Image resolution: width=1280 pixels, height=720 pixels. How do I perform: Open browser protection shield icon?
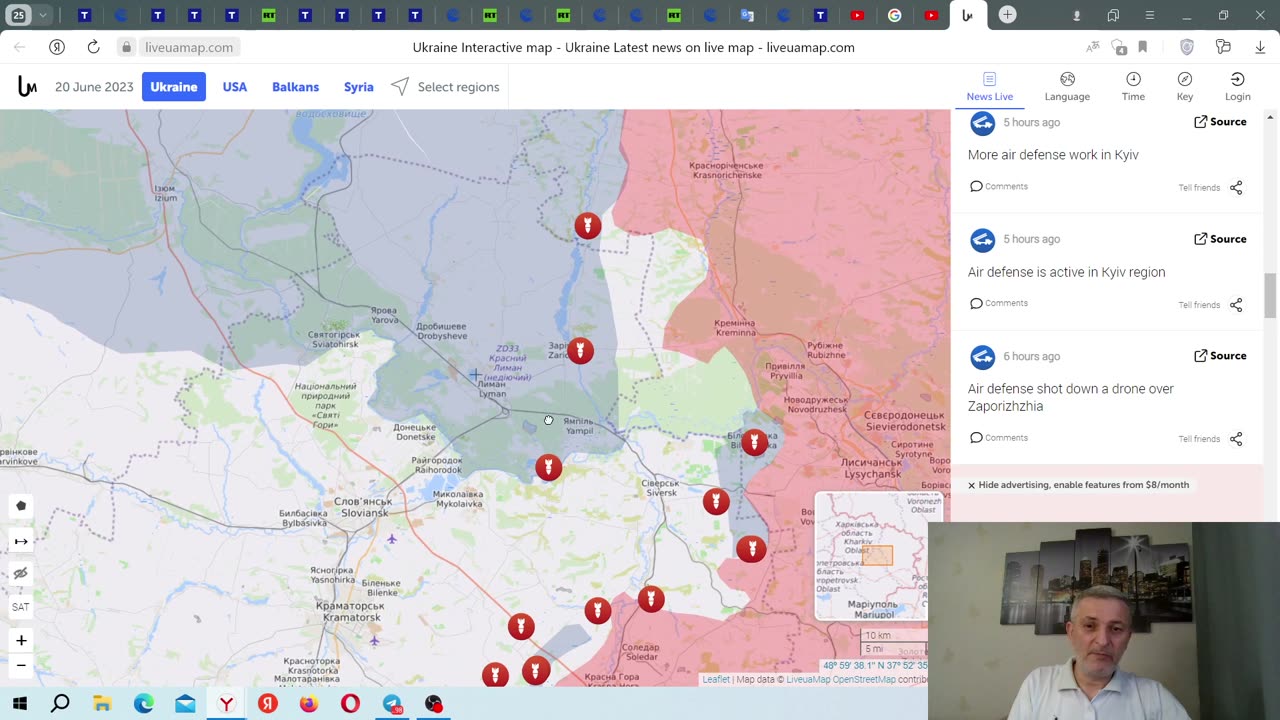click(x=1187, y=47)
